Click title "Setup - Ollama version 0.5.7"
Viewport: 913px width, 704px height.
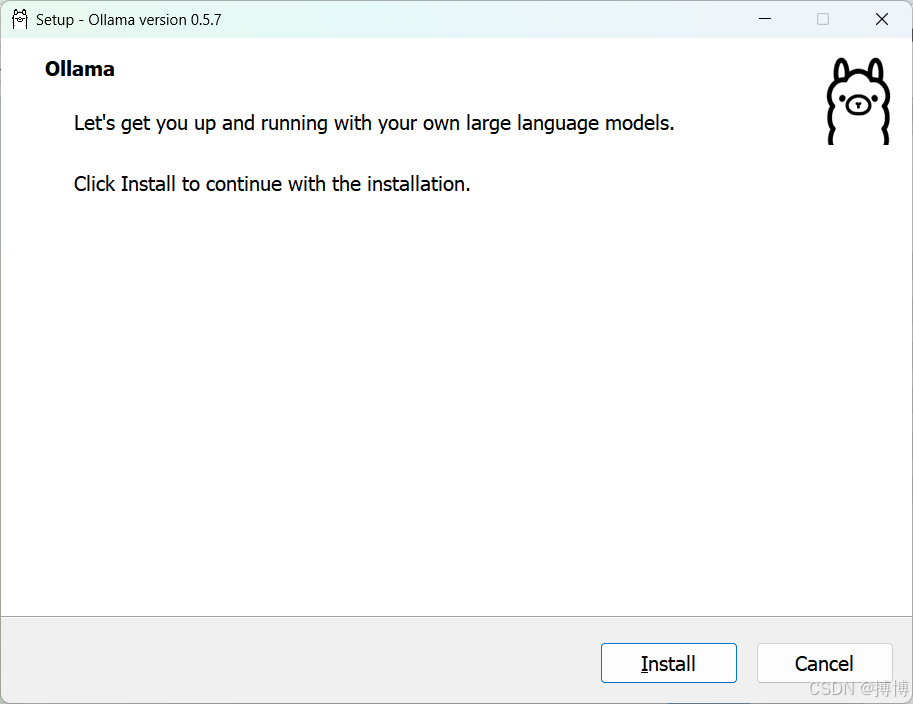click(x=129, y=20)
